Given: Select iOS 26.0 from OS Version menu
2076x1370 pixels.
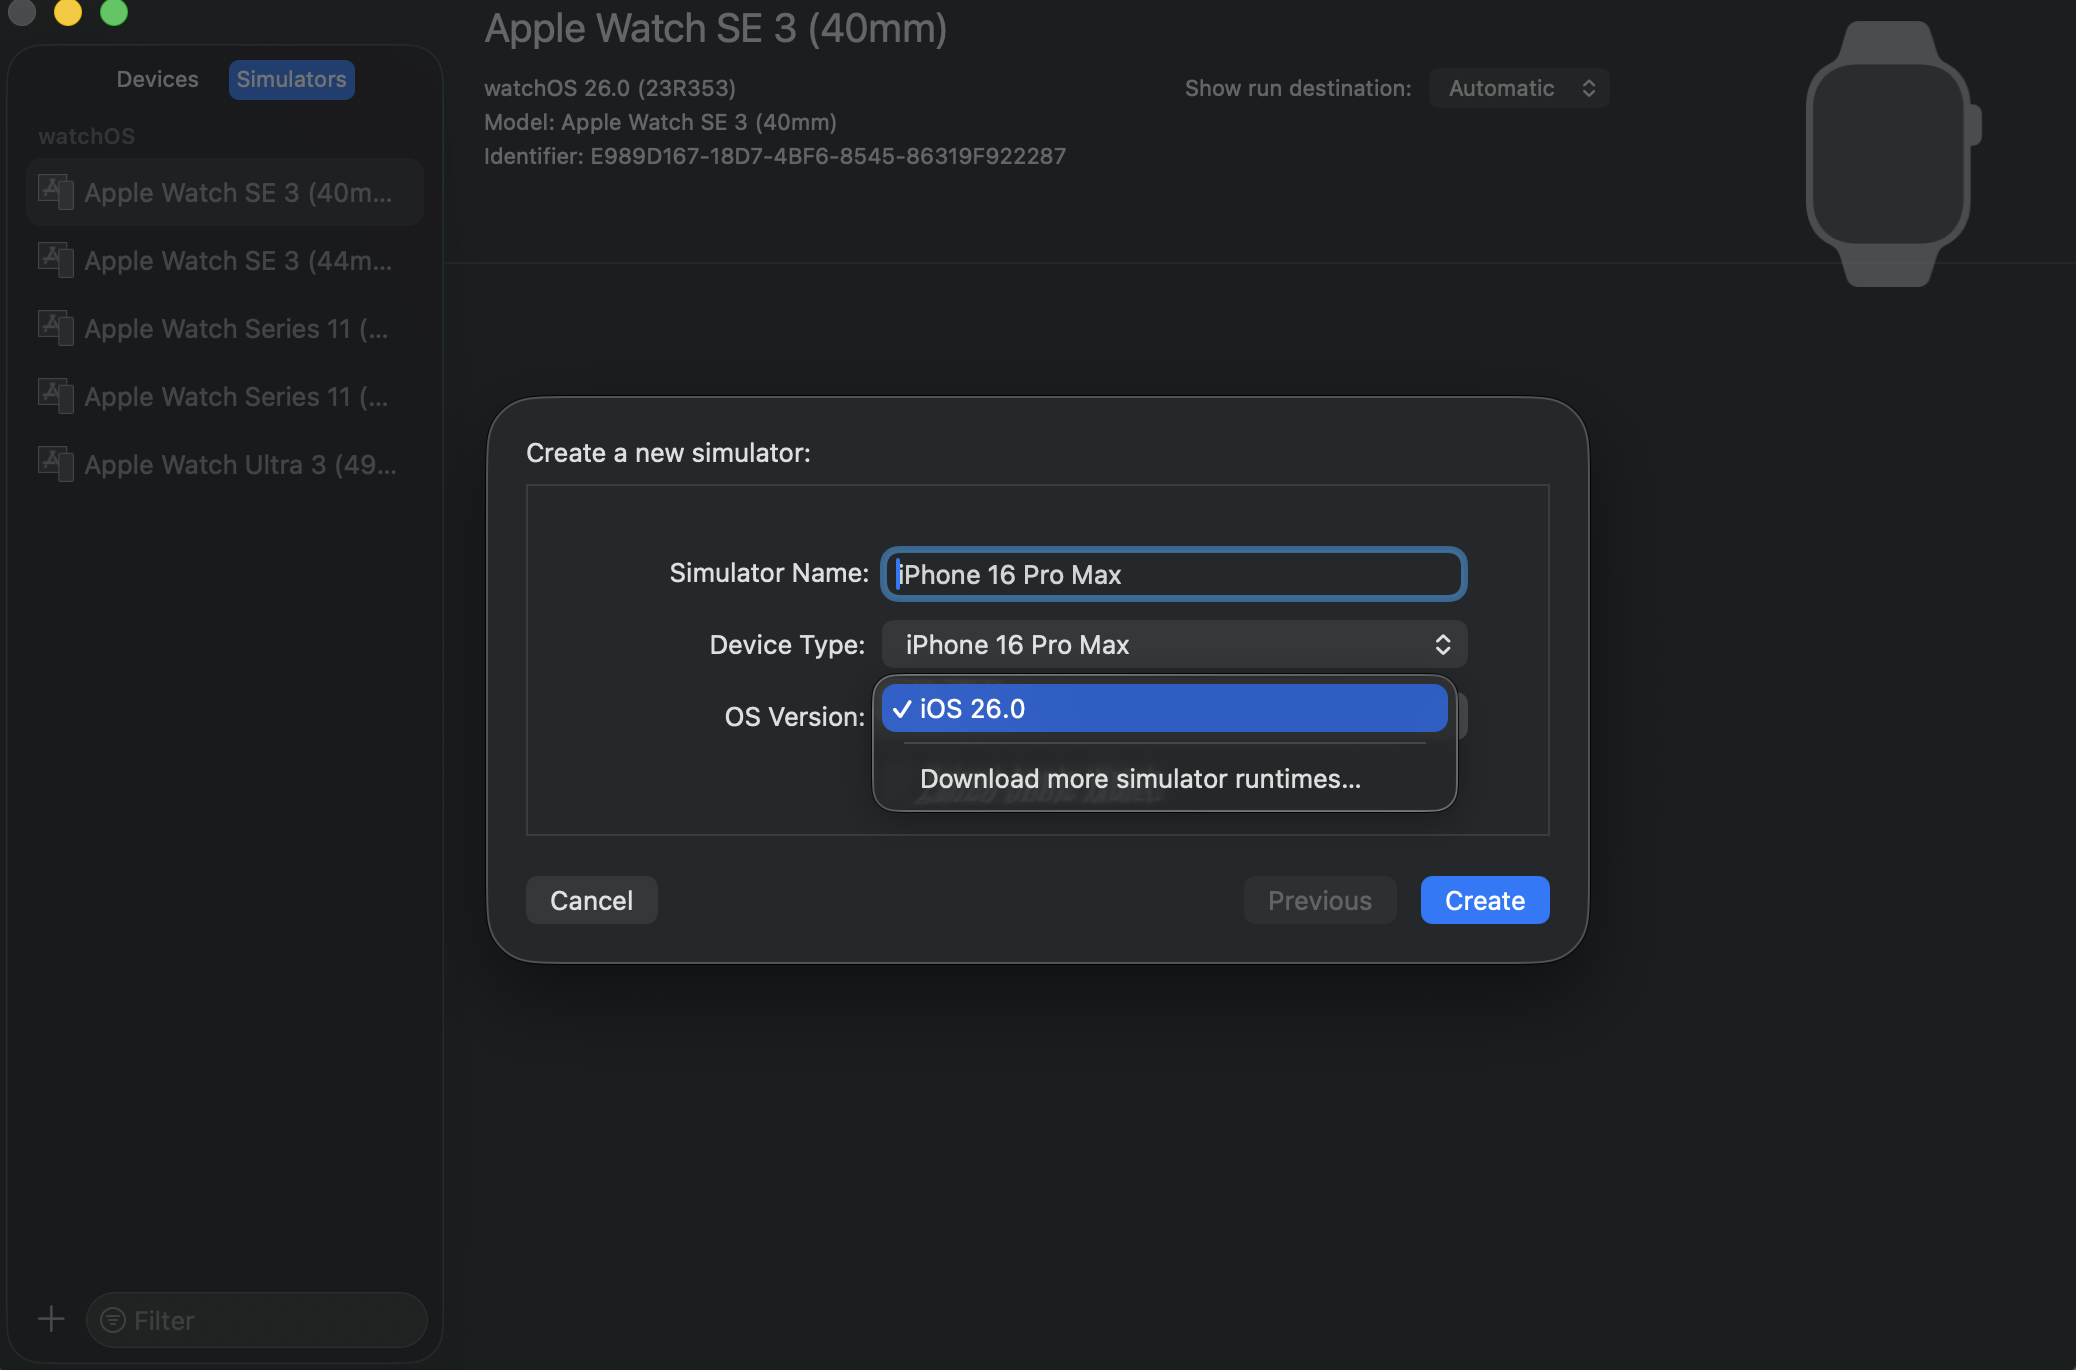Looking at the screenshot, I should point(1164,709).
